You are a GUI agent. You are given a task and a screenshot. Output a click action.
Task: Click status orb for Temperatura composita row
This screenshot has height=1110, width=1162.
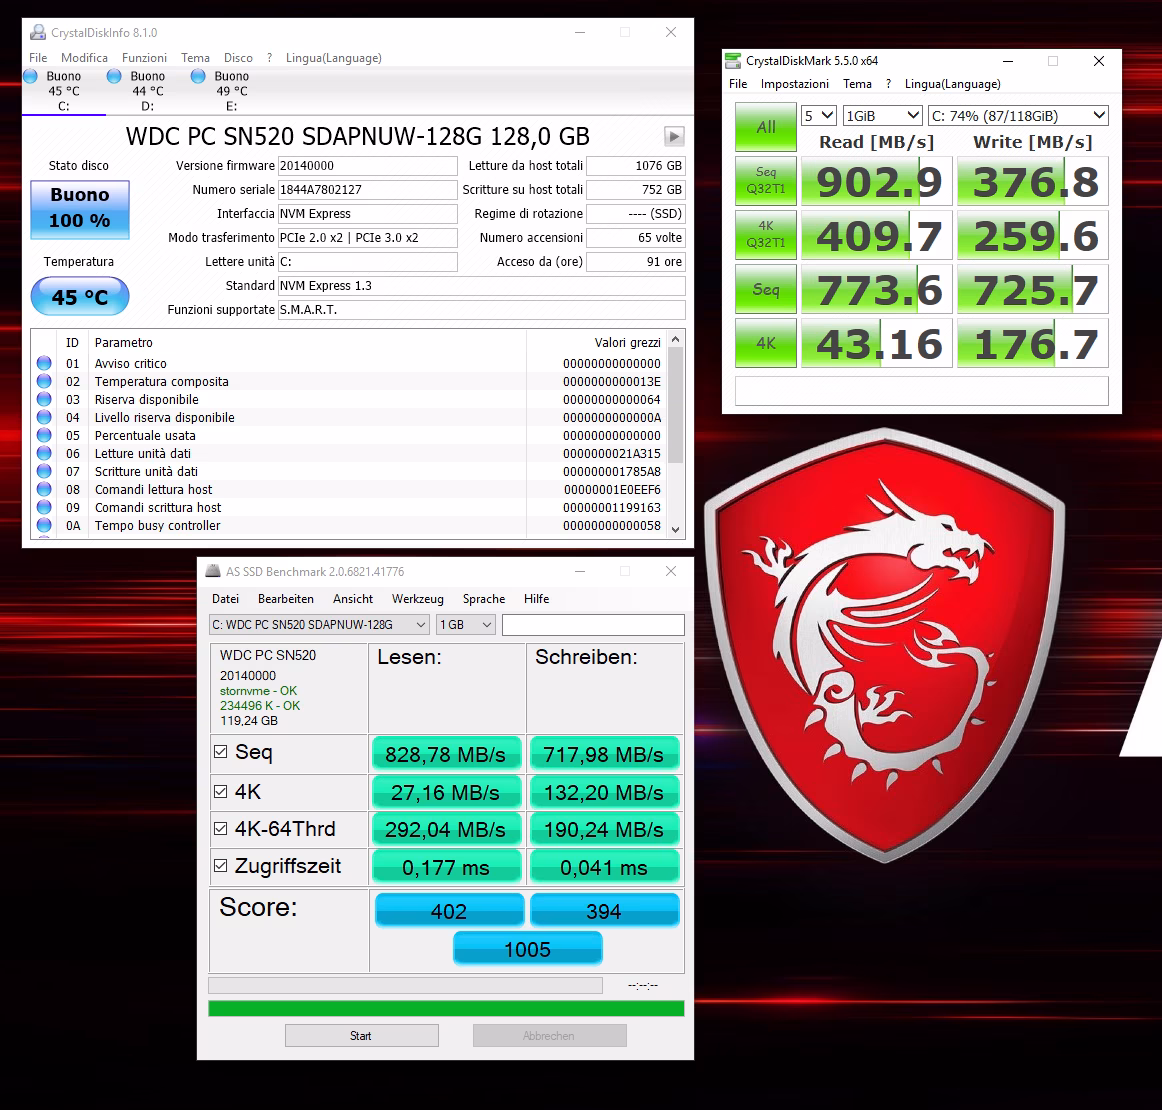(x=44, y=381)
